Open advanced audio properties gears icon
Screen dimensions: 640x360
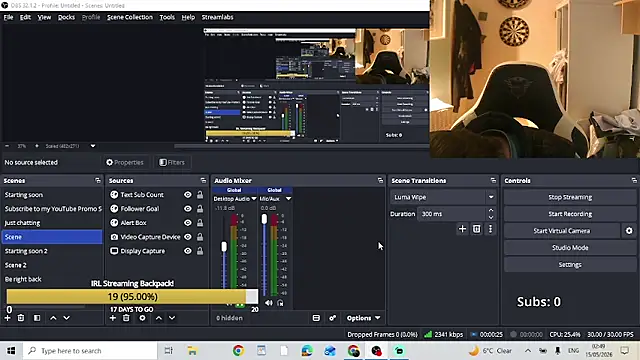click(333, 318)
